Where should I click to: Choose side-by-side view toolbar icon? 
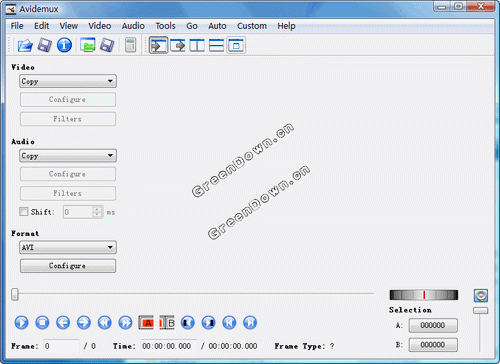[x=197, y=45]
